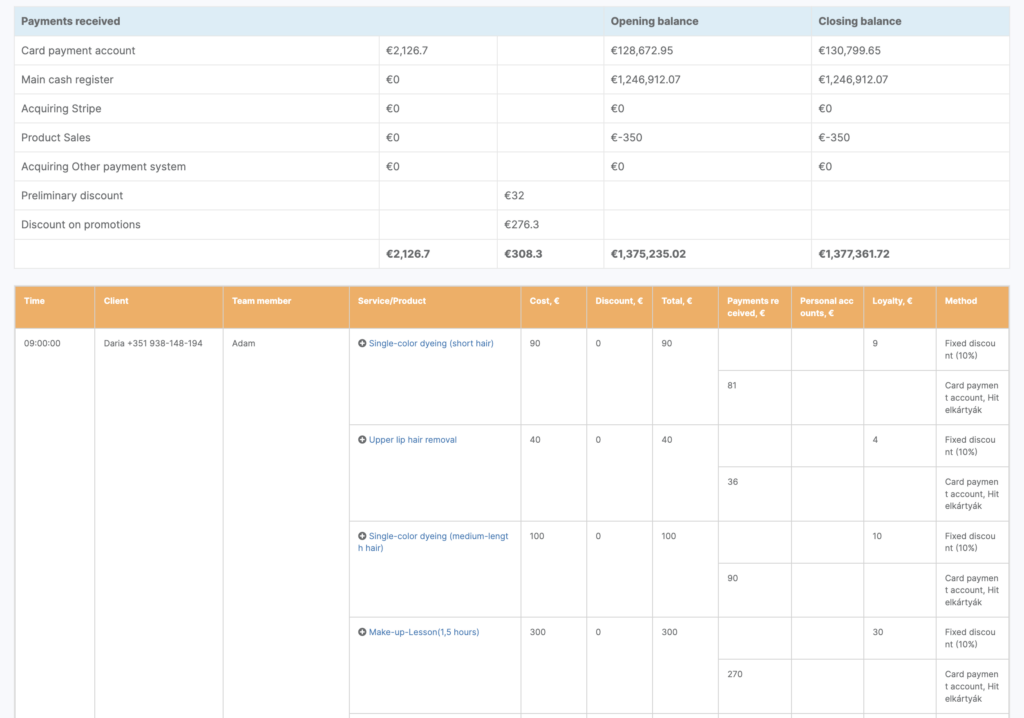Select the Acquiring Stripe row label
The image size is (1024, 718).
[61, 108]
